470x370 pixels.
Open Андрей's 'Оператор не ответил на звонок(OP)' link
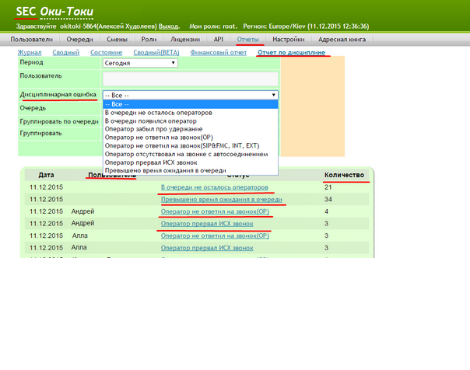(x=215, y=211)
